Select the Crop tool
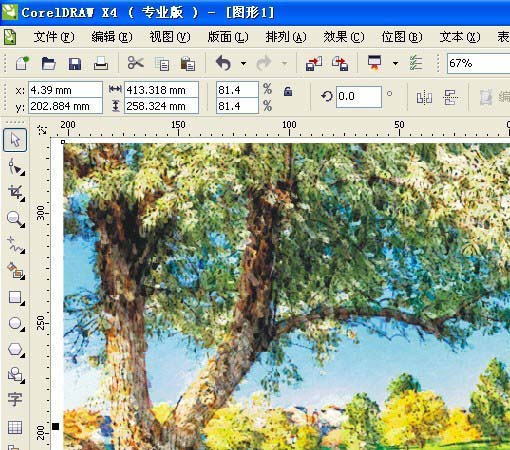This screenshot has width=510, height=450. 16,193
